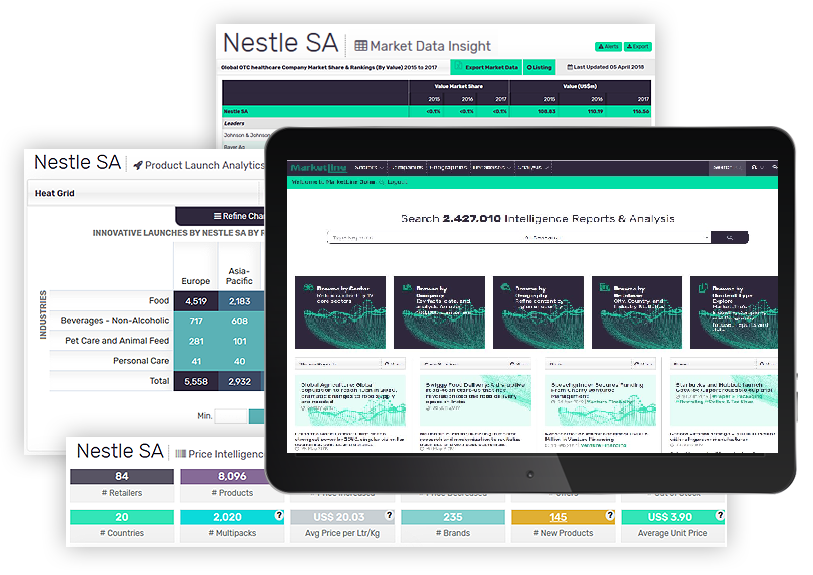The width and height of the screenshot is (813, 575).
Task: Click the Refine Chart button in Heat Grid
Action: tap(220, 216)
